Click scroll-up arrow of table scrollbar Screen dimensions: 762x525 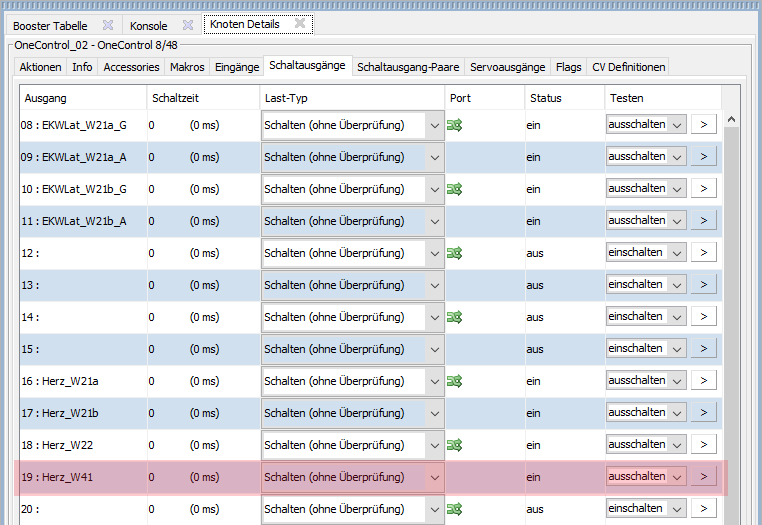732,119
